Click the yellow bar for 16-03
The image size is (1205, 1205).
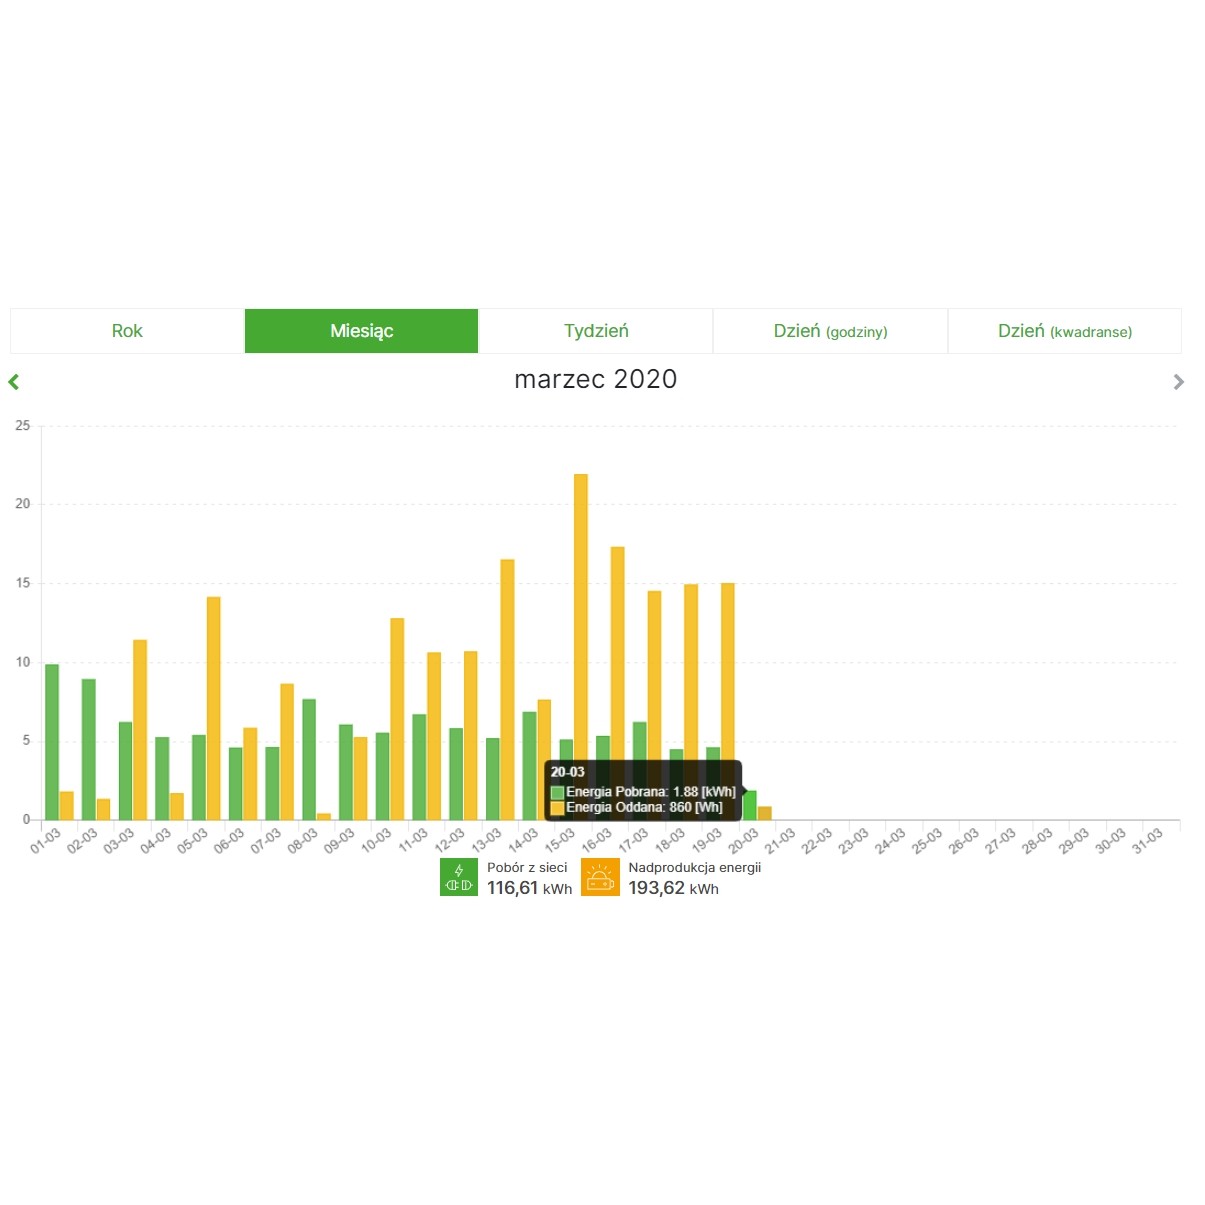tap(618, 654)
